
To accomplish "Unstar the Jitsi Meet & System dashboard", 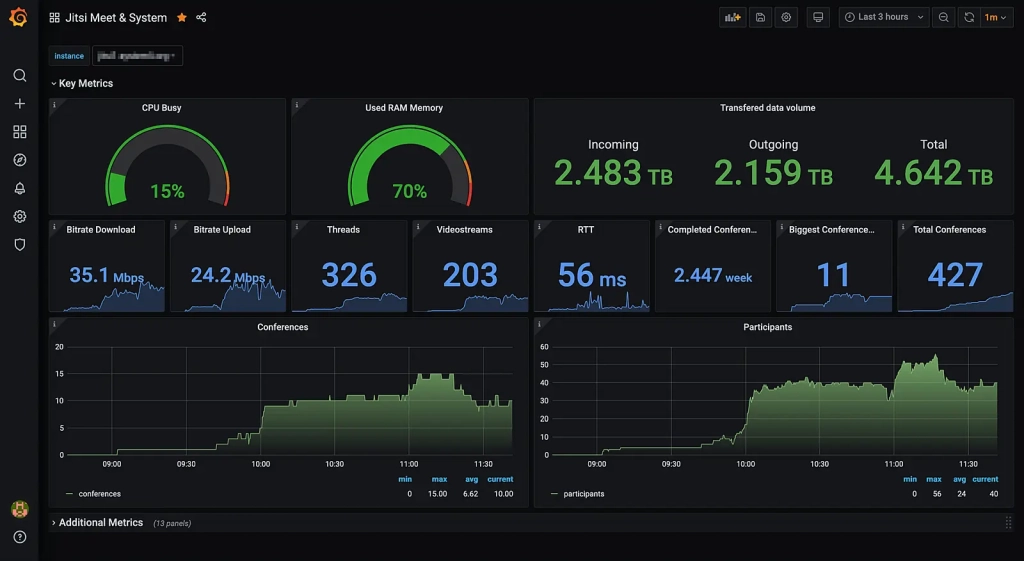I will pos(182,18).
